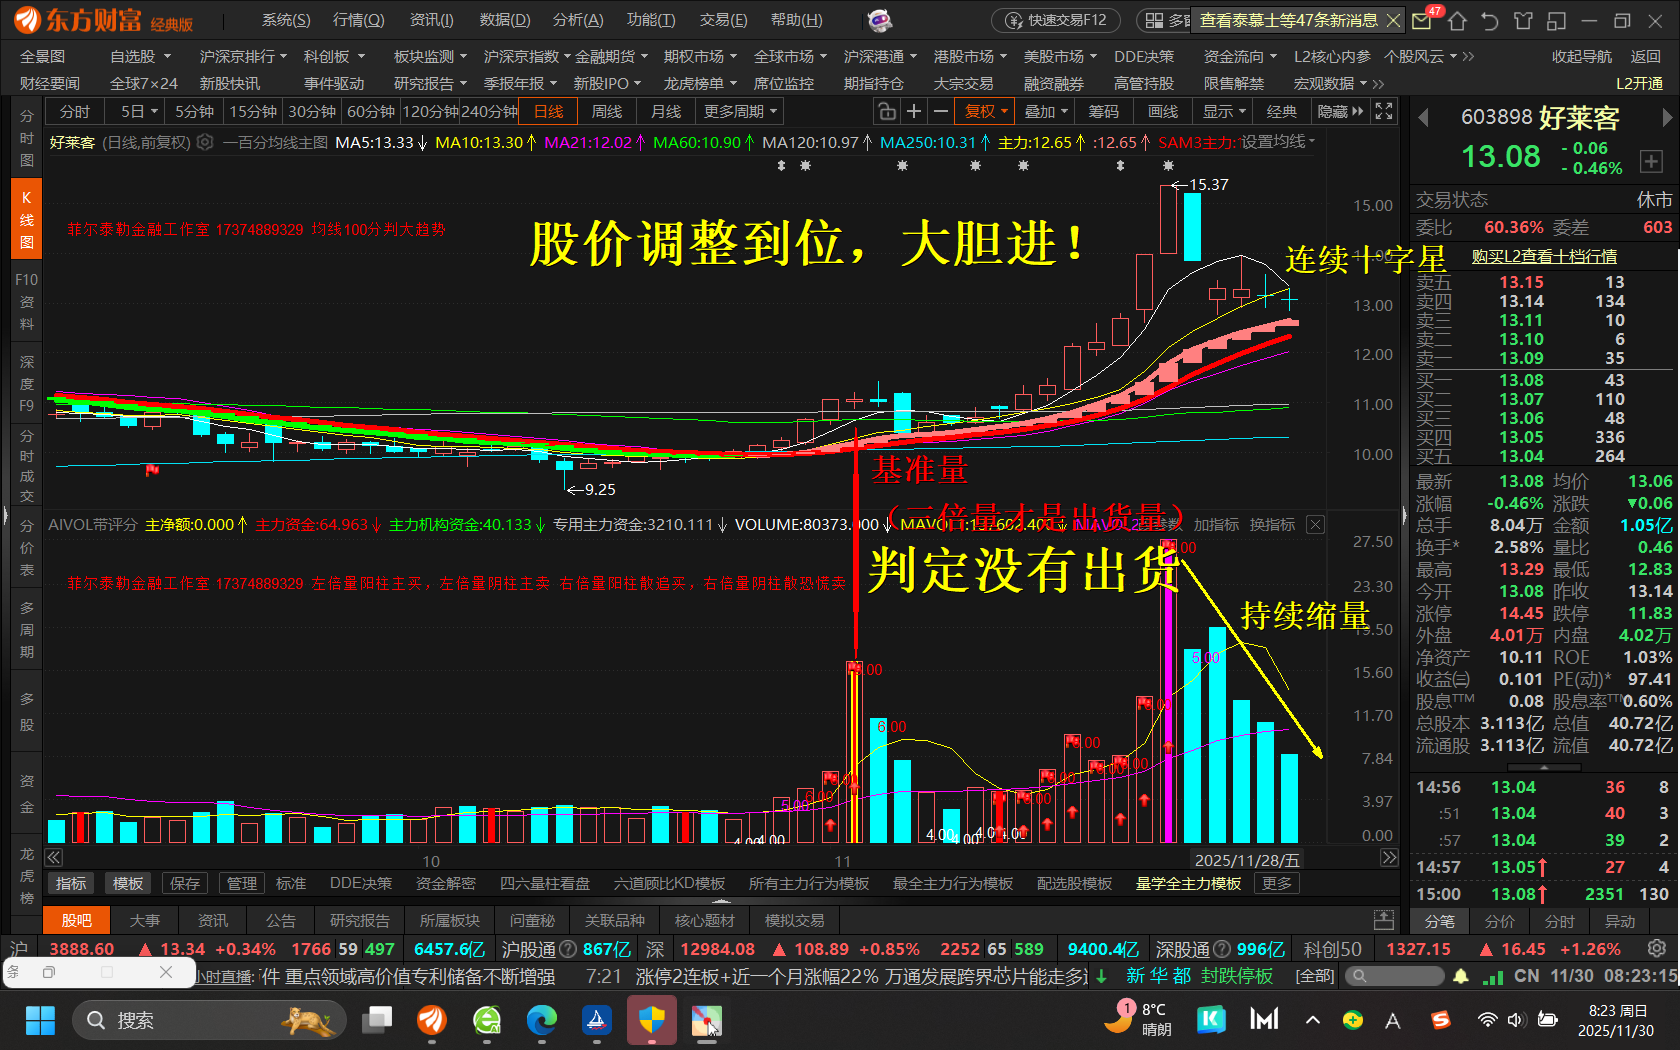Open the Wi-Fi network tray icon
Viewport: 1680px width, 1050px height.
(x=1487, y=1020)
